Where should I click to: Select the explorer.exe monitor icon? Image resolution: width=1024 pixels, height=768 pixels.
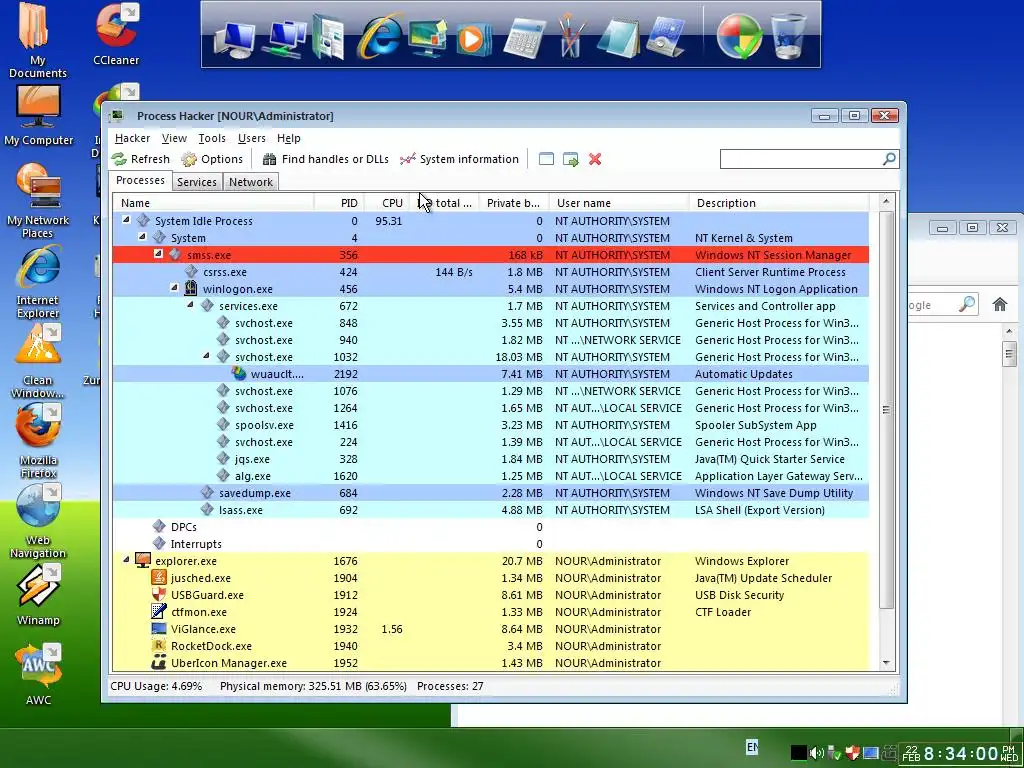pyautogui.click(x=143, y=560)
